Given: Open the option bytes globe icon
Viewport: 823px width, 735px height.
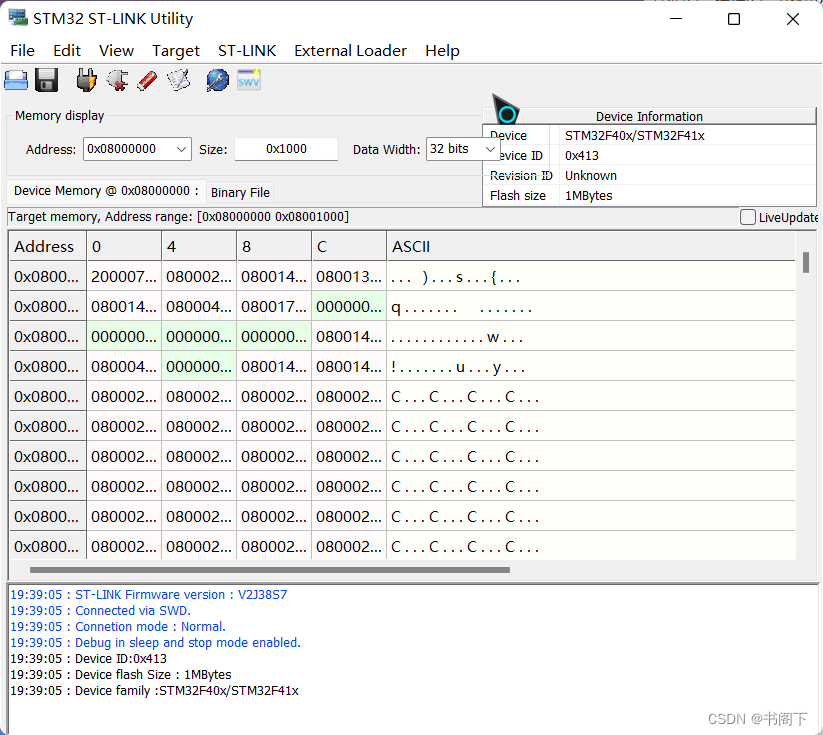Looking at the screenshot, I should coord(218,81).
